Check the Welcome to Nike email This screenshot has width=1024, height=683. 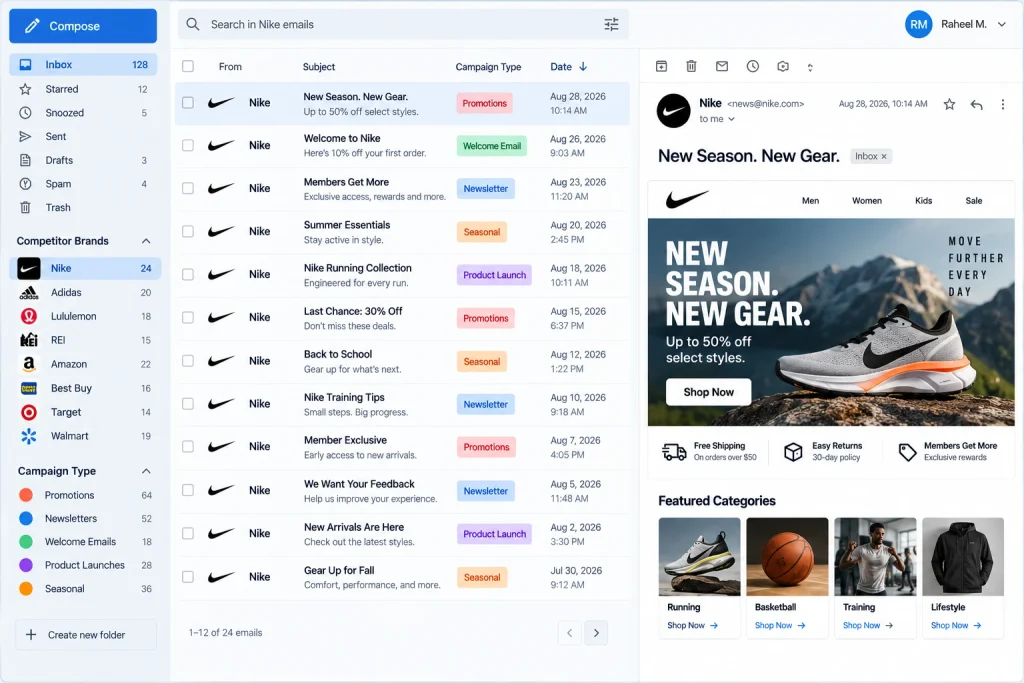188,145
